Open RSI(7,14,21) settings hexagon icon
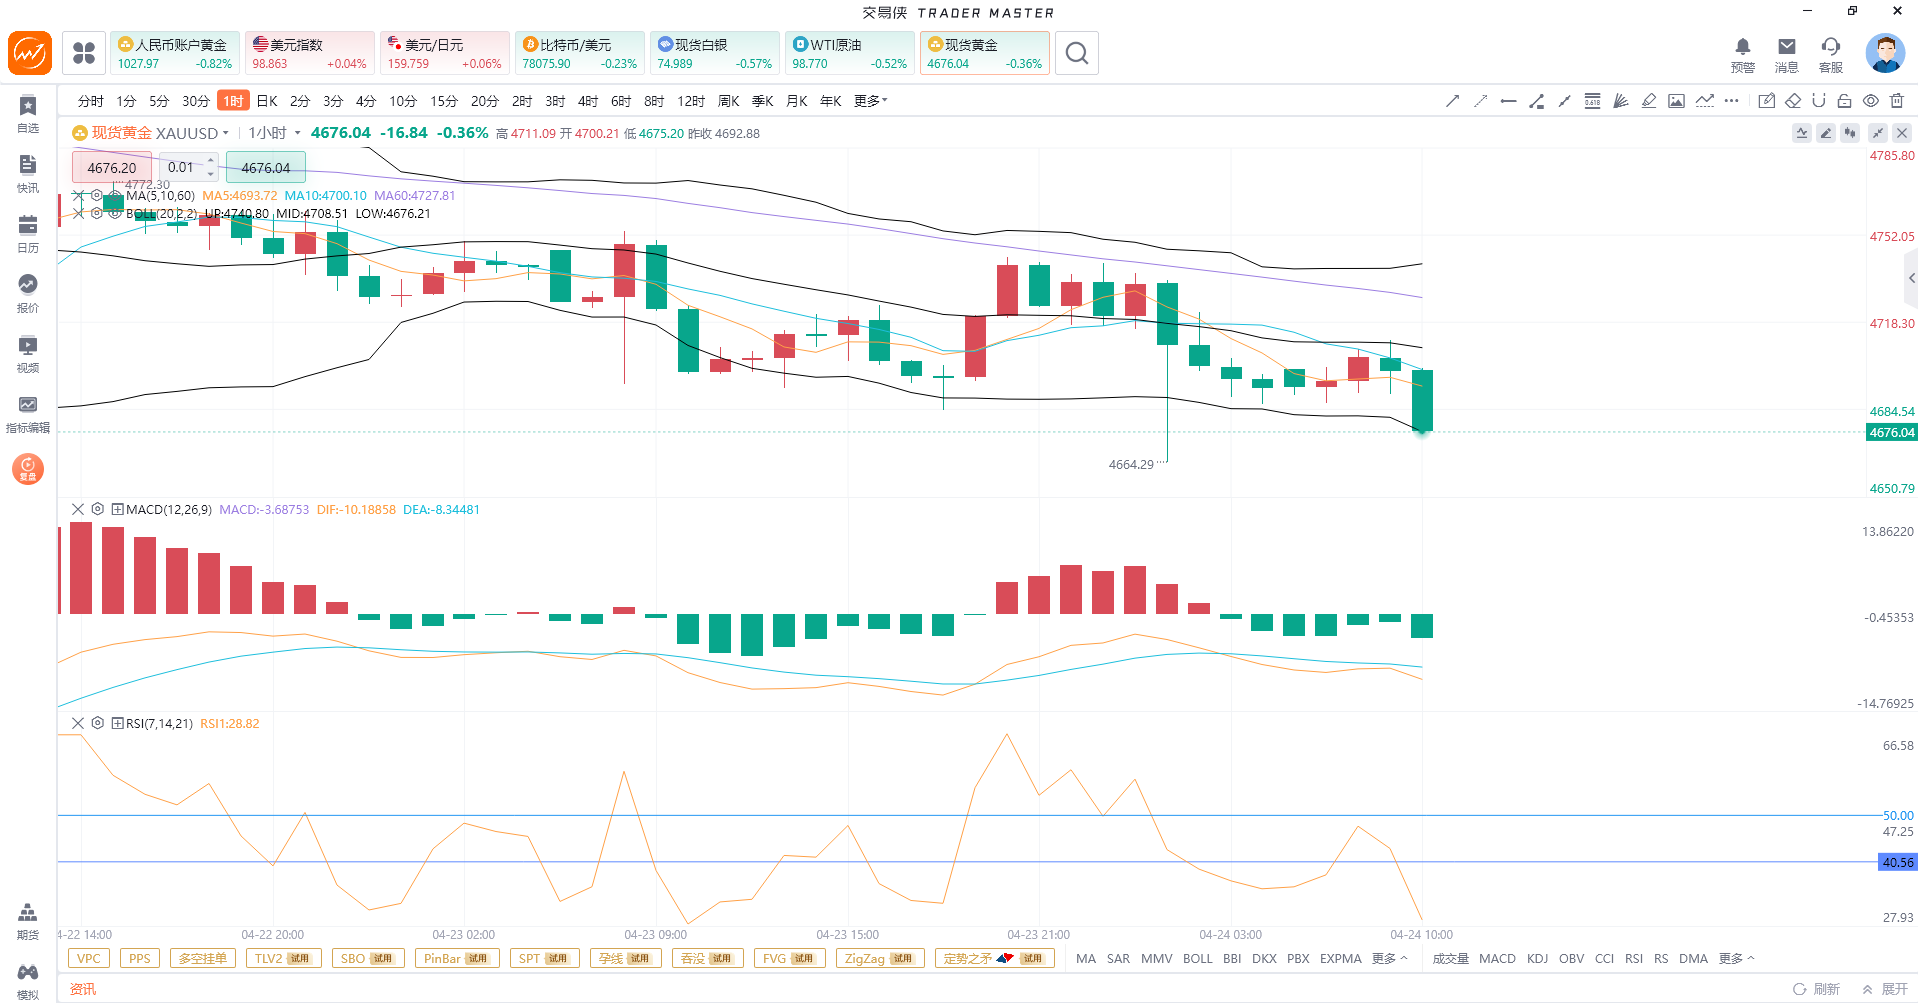1918x1003 pixels. (98, 724)
